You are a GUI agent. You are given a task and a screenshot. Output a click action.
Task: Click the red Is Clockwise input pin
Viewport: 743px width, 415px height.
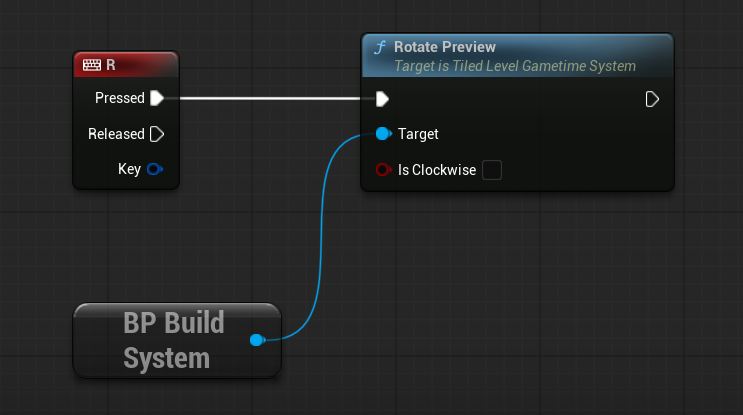[x=382, y=170]
